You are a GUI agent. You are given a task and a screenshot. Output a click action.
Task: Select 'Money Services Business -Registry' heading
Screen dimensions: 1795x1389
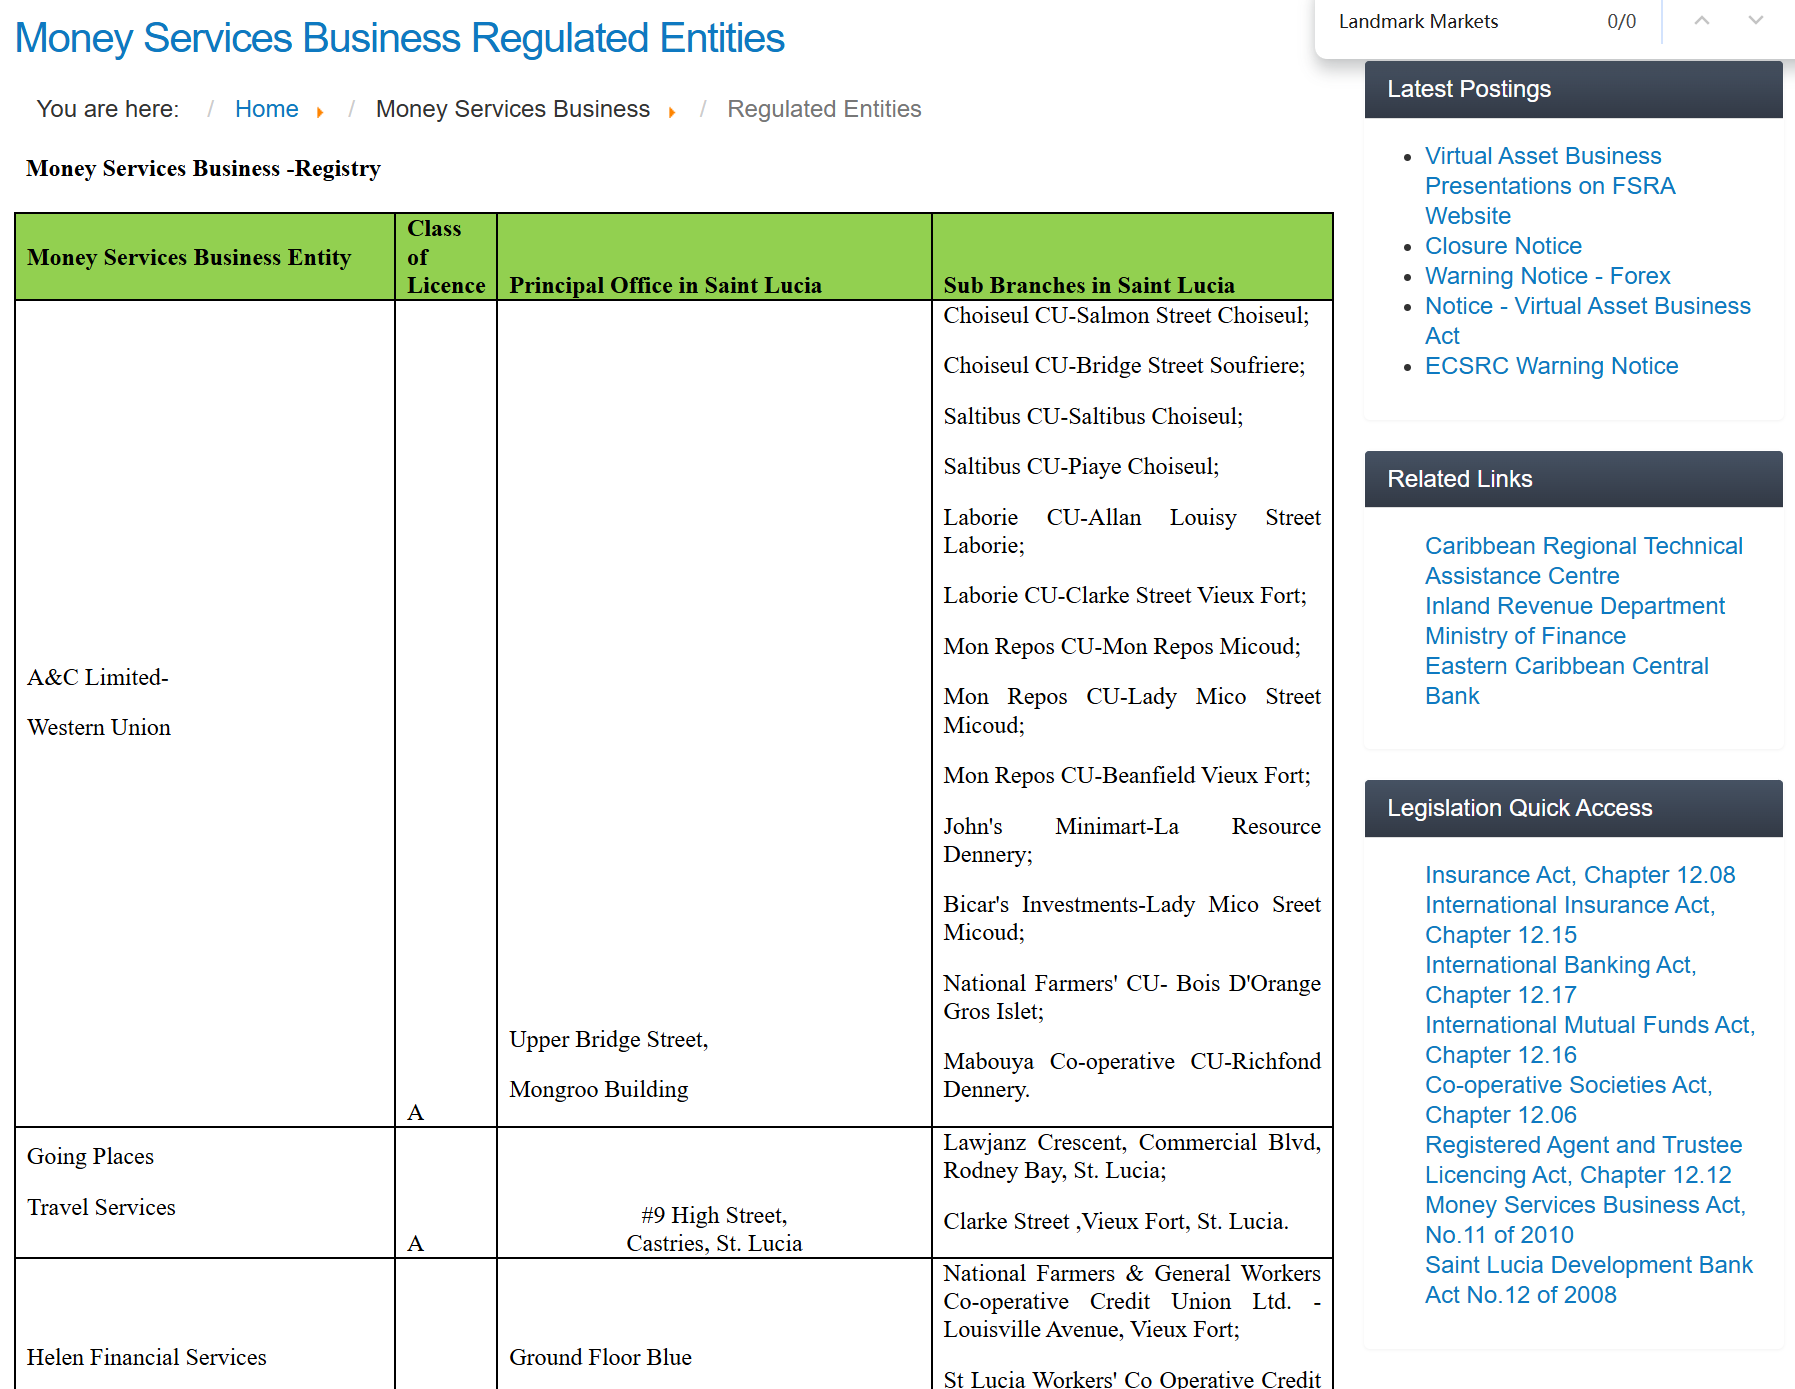coord(203,168)
